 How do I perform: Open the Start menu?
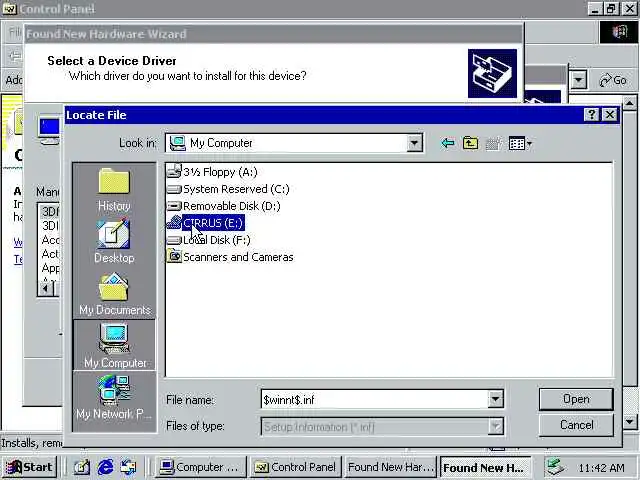[29, 467]
